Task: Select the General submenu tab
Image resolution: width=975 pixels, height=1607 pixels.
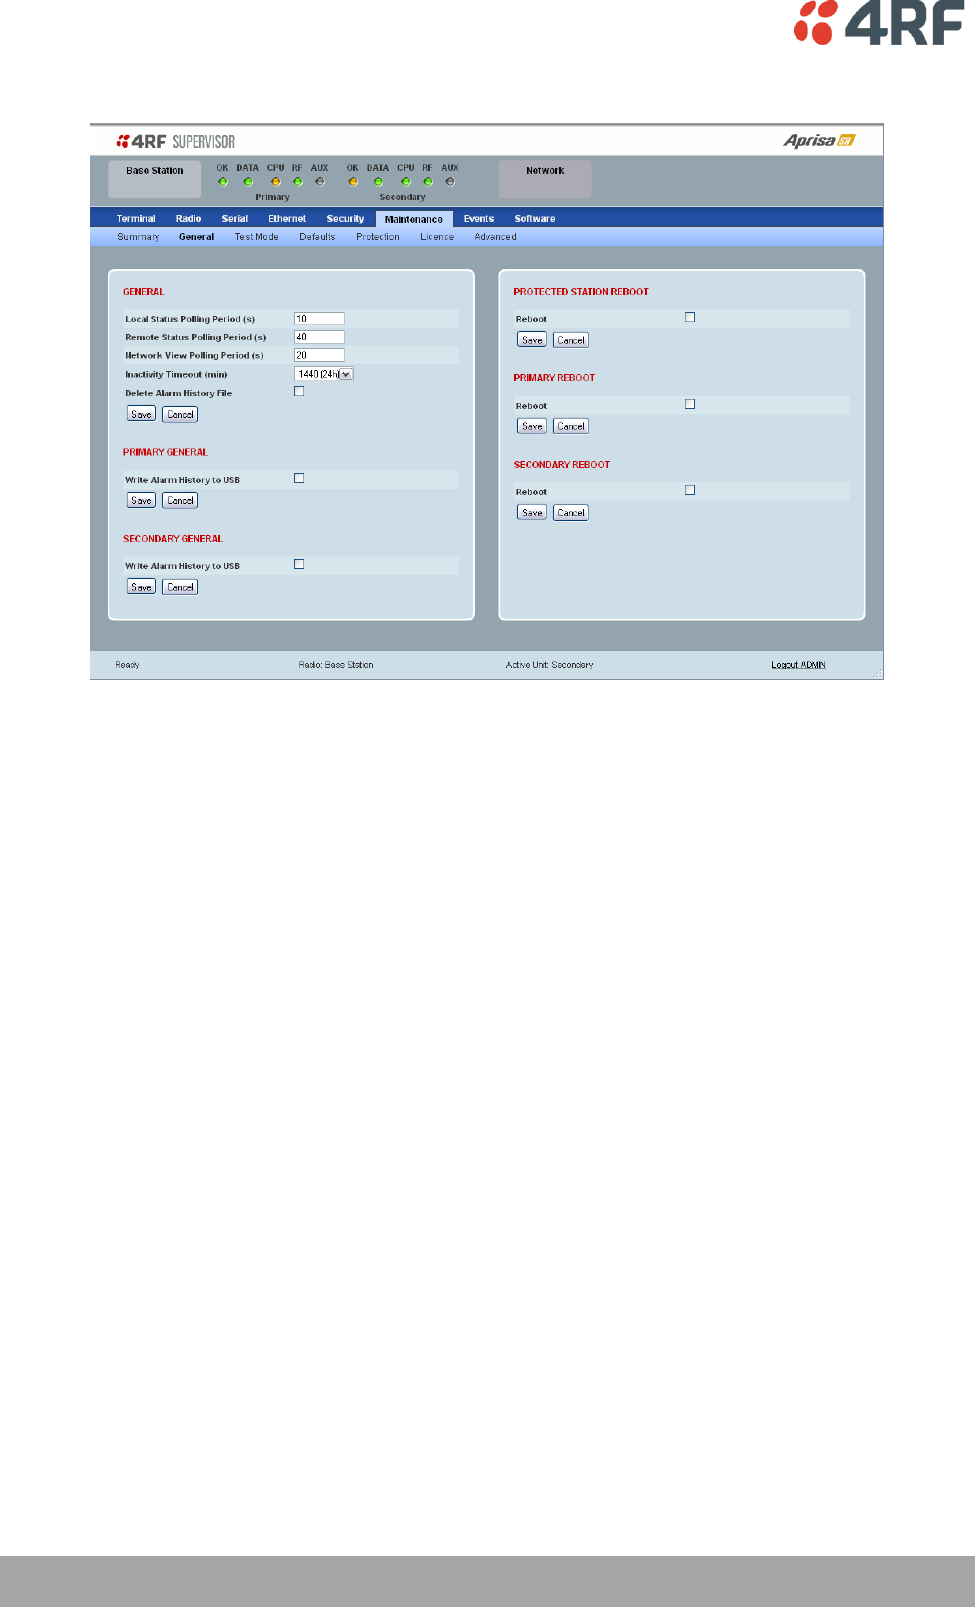Action: 197,237
